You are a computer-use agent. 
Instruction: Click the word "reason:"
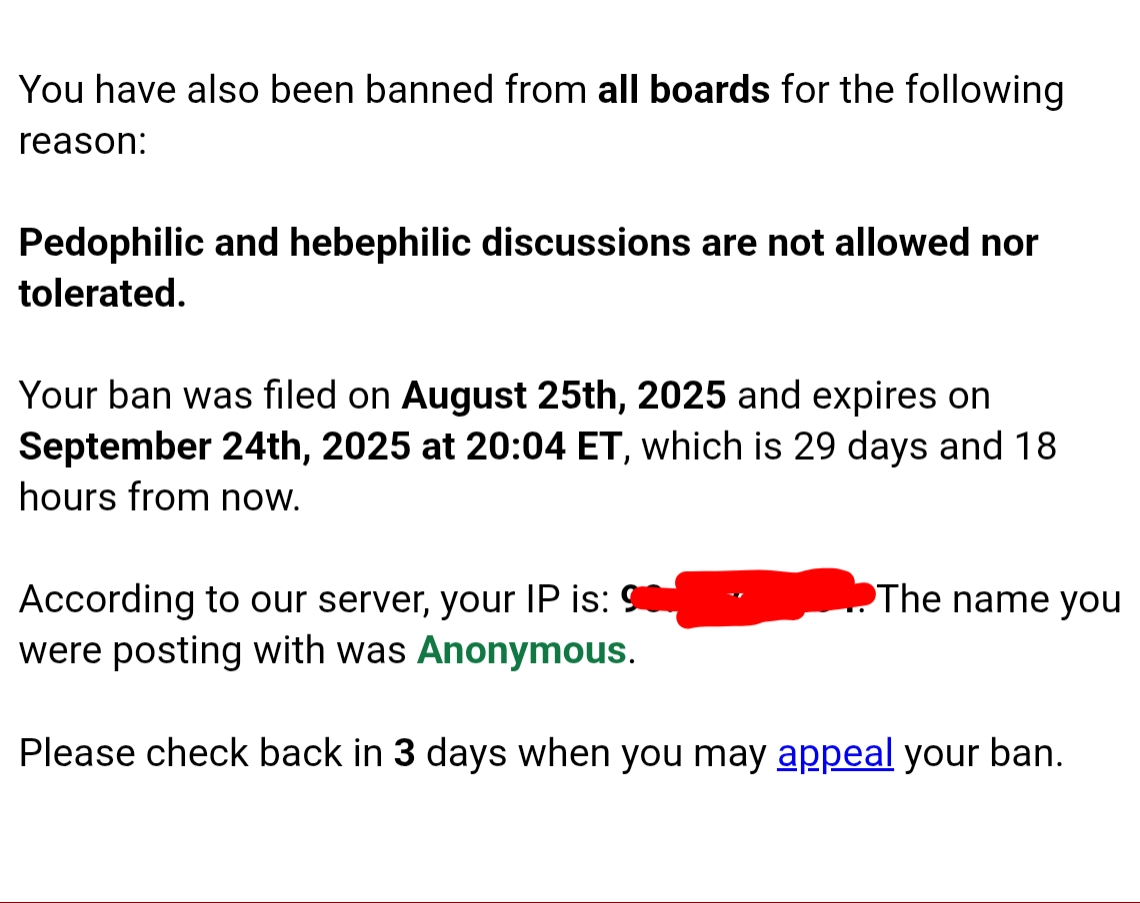(x=83, y=141)
